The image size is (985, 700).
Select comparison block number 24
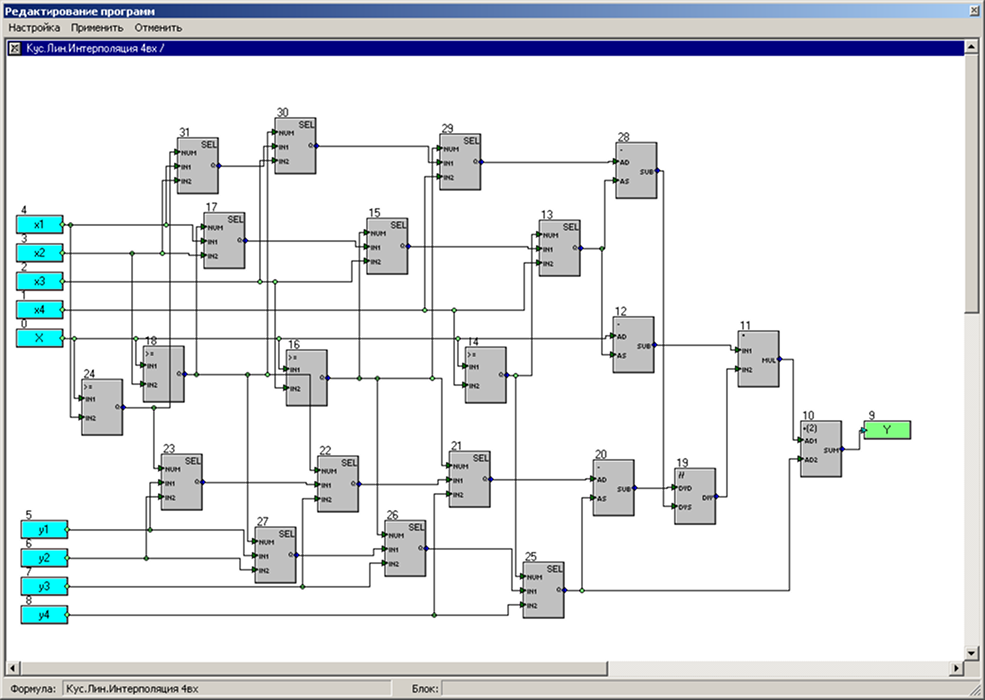pyautogui.click(x=102, y=407)
